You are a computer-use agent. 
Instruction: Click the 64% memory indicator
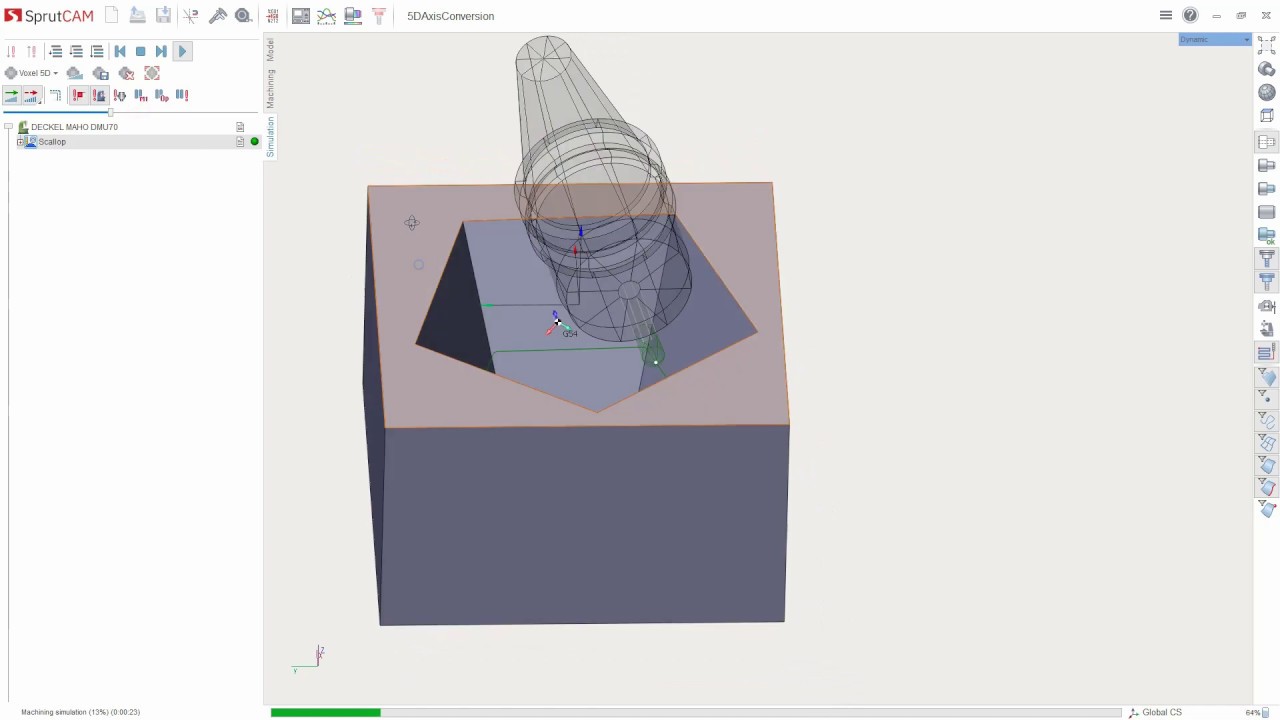click(1255, 712)
